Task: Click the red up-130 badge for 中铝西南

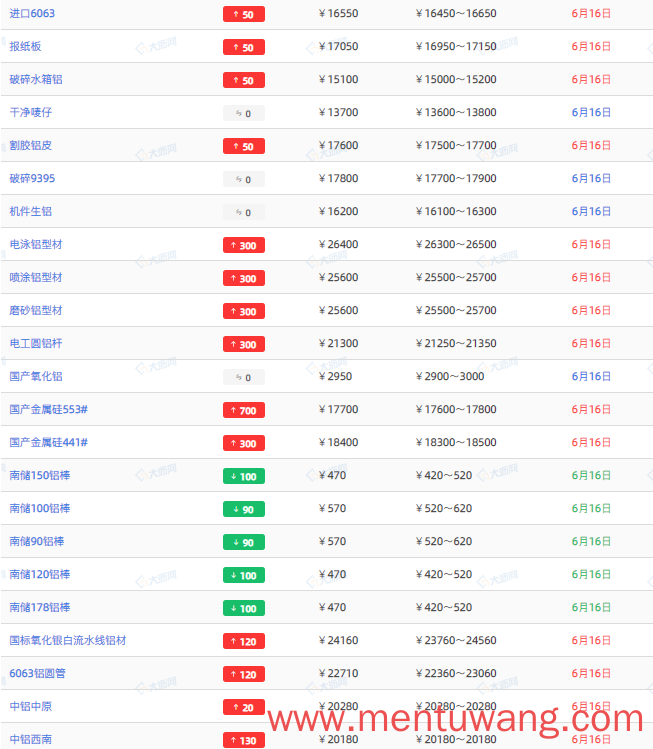Action: tap(244, 739)
